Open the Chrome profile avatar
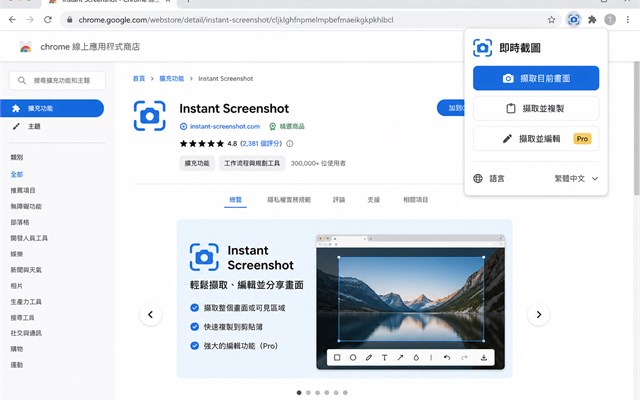 coord(610,20)
